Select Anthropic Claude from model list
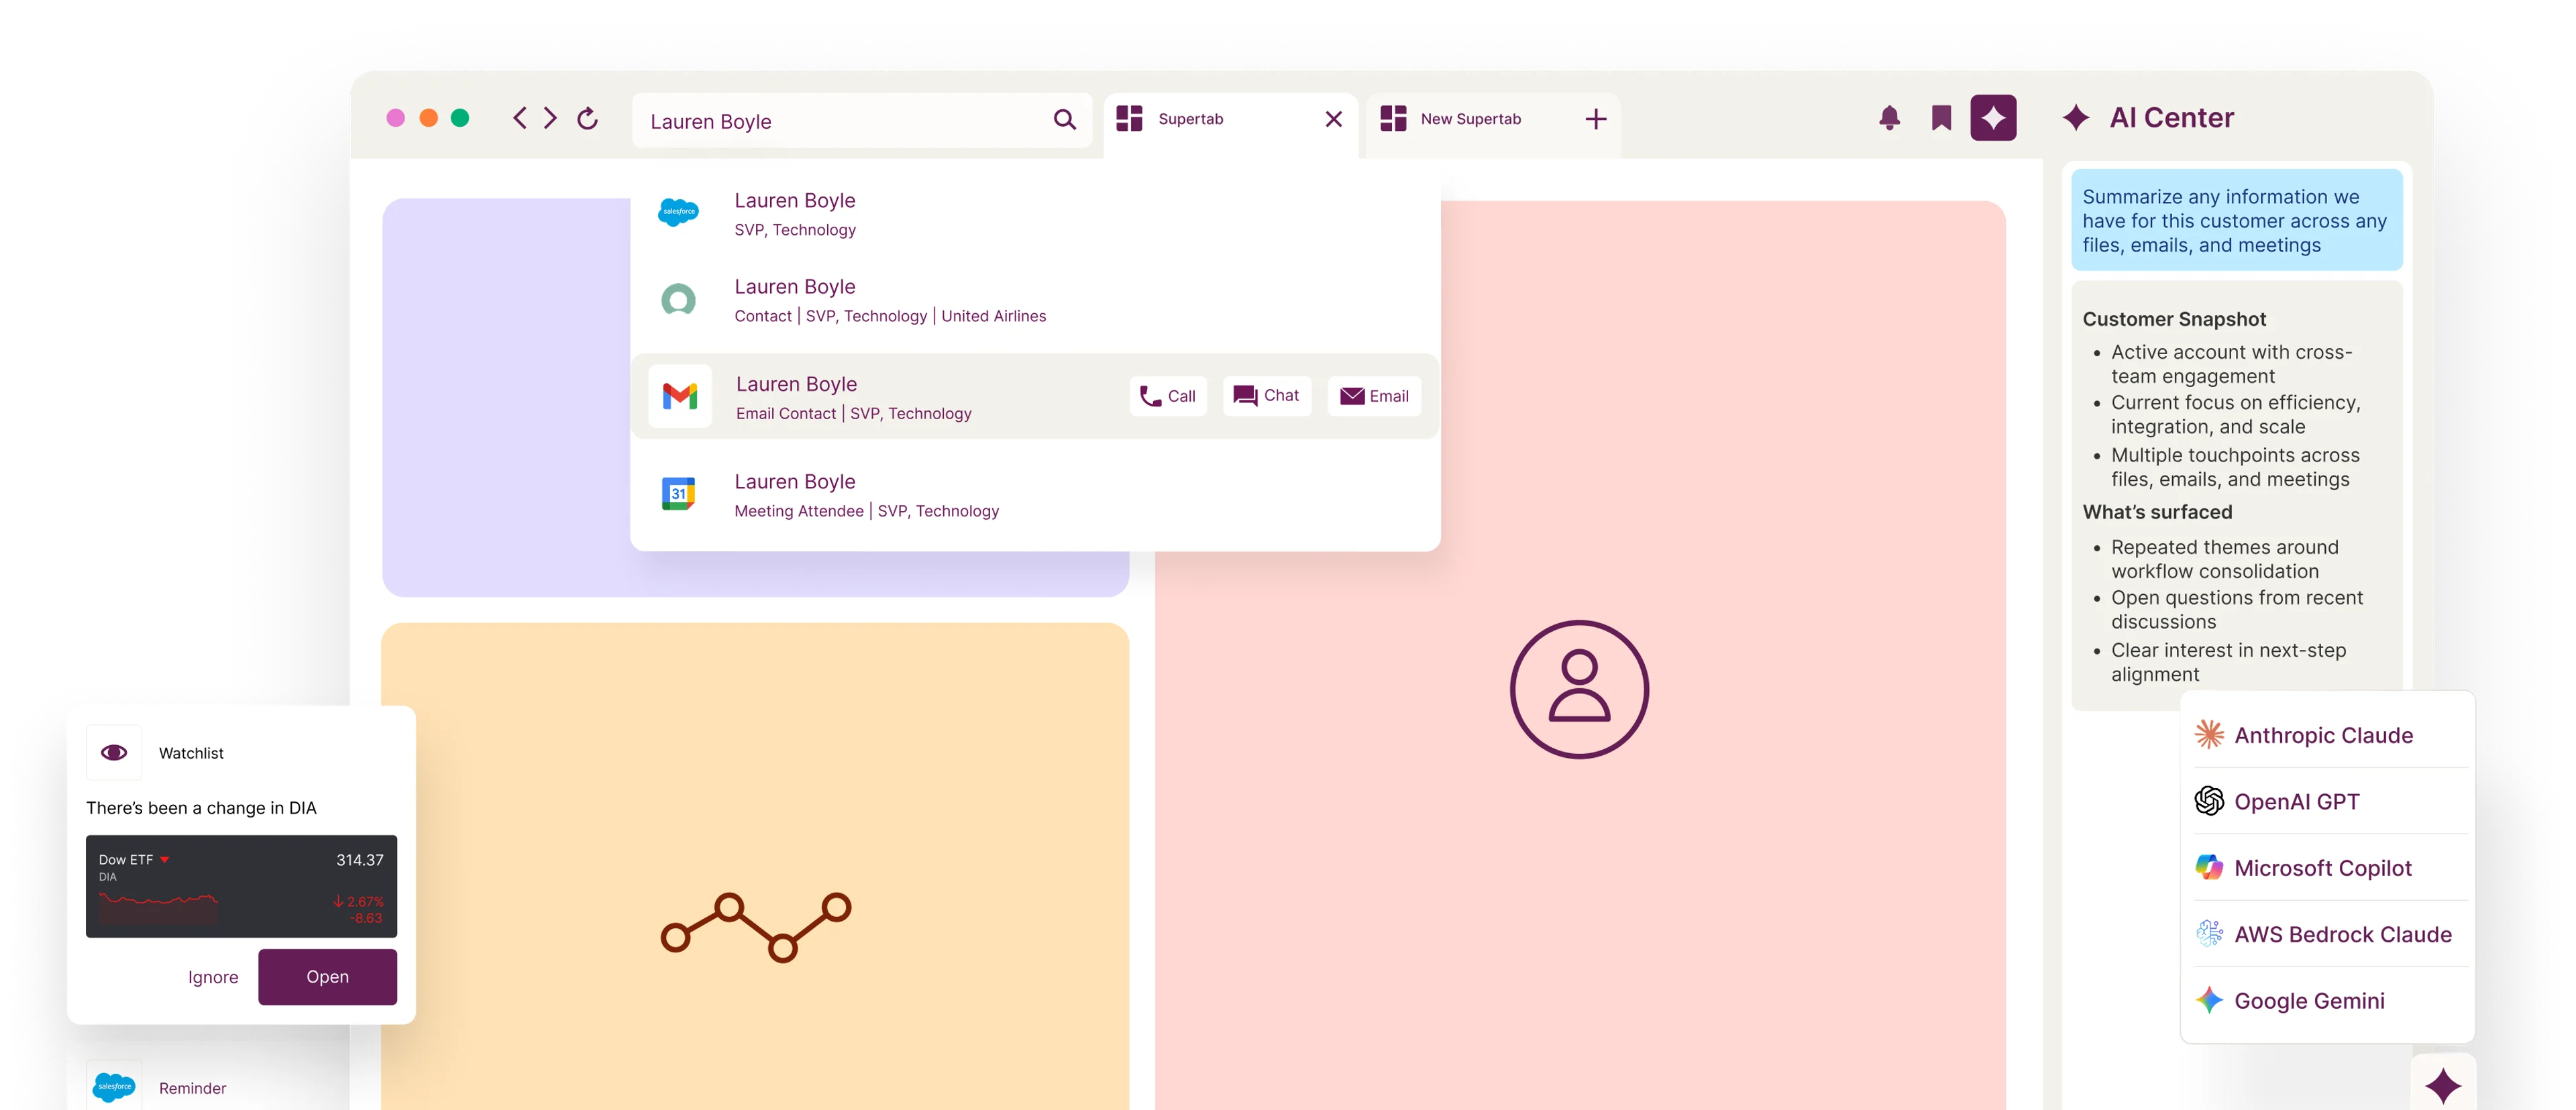2576x1110 pixels. [x=2322, y=735]
